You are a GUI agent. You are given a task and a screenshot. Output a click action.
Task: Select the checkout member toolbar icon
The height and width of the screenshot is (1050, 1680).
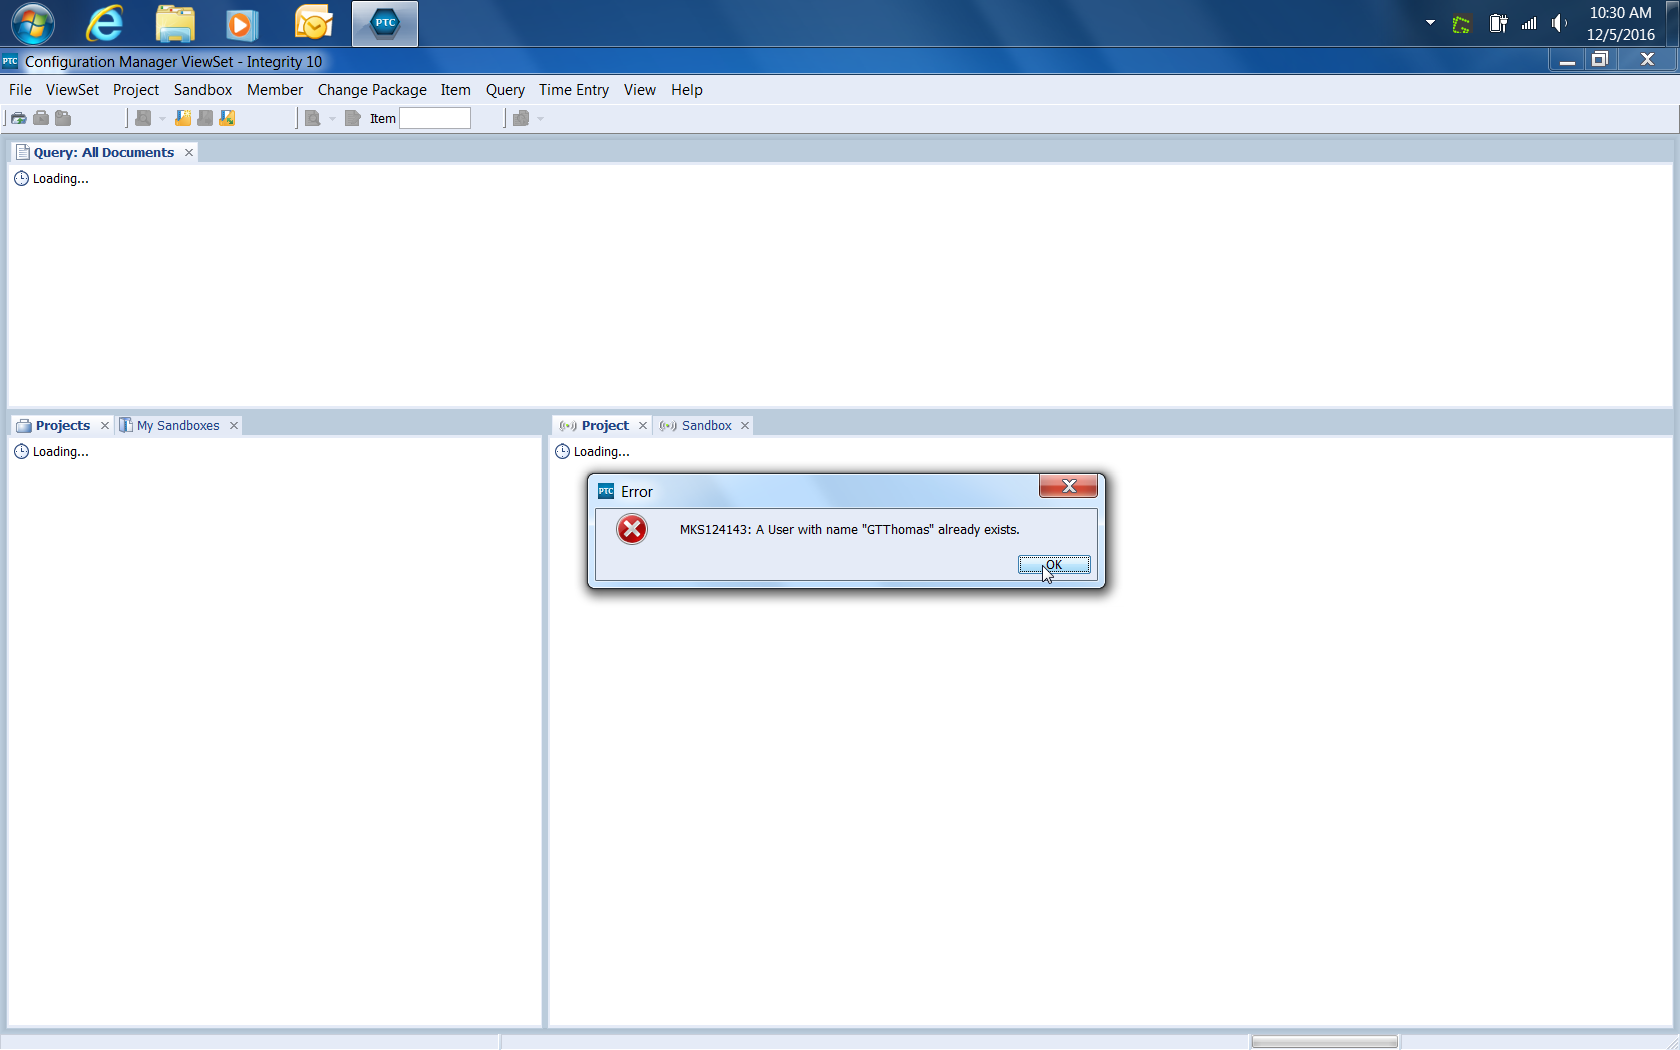click(x=205, y=118)
